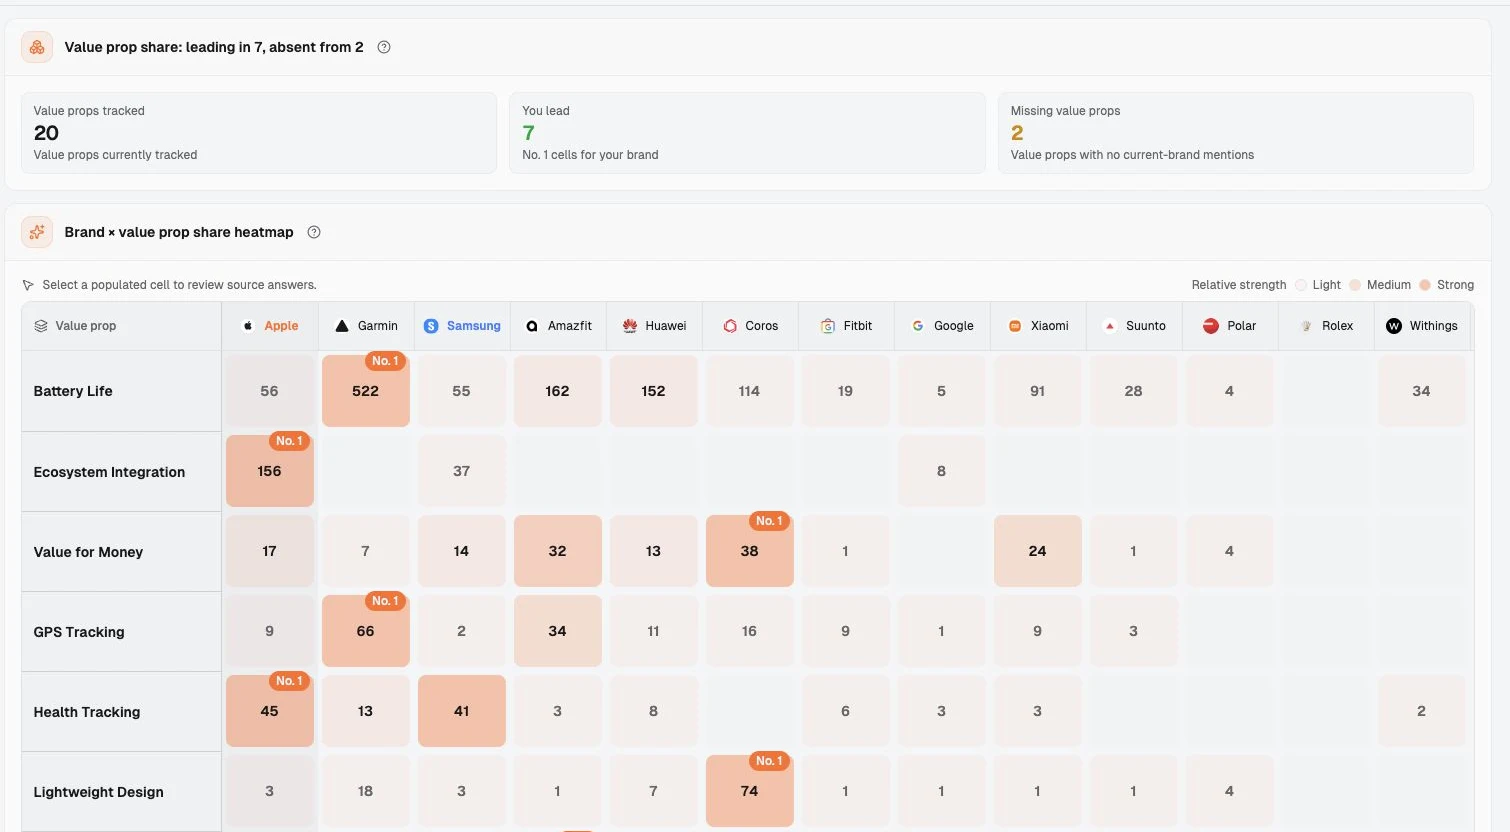Click the Ecosystem Integration row label
1510x832 pixels.
[109, 472]
